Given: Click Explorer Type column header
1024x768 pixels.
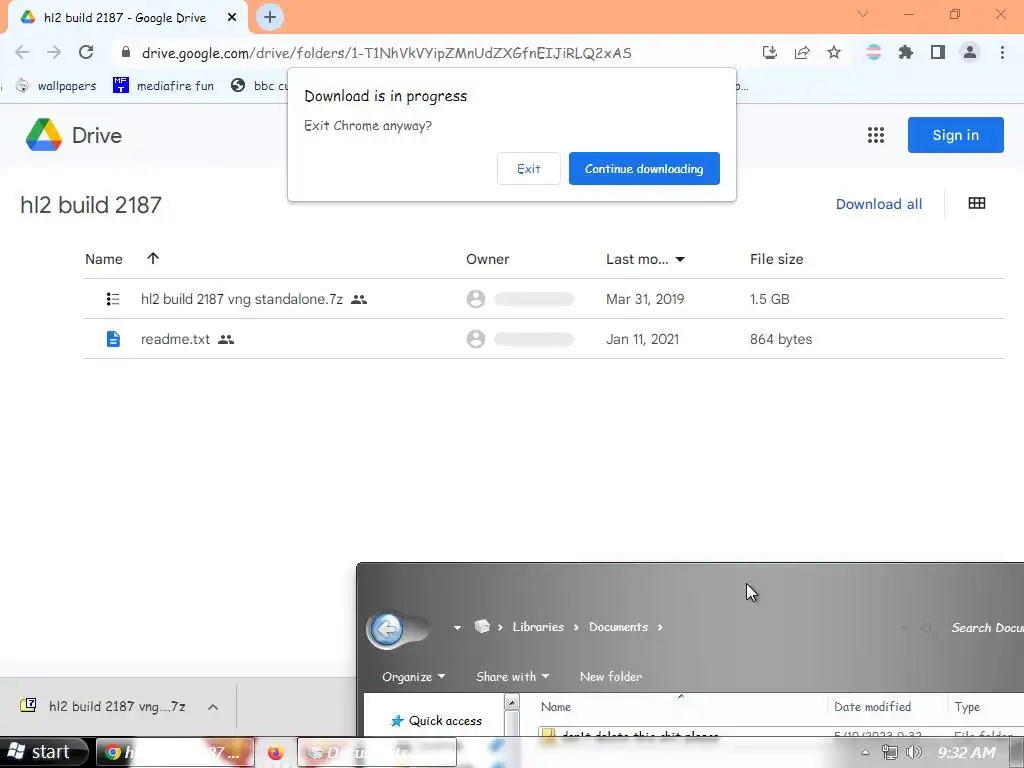Looking at the screenshot, I should tap(967, 707).
